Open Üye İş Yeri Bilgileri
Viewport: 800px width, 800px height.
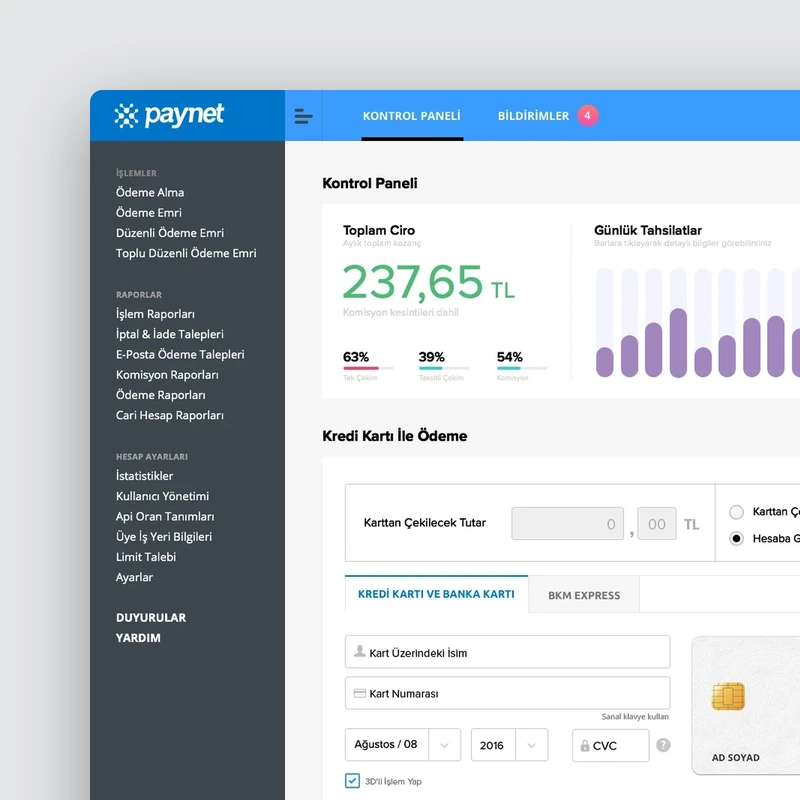coord(163,537)
